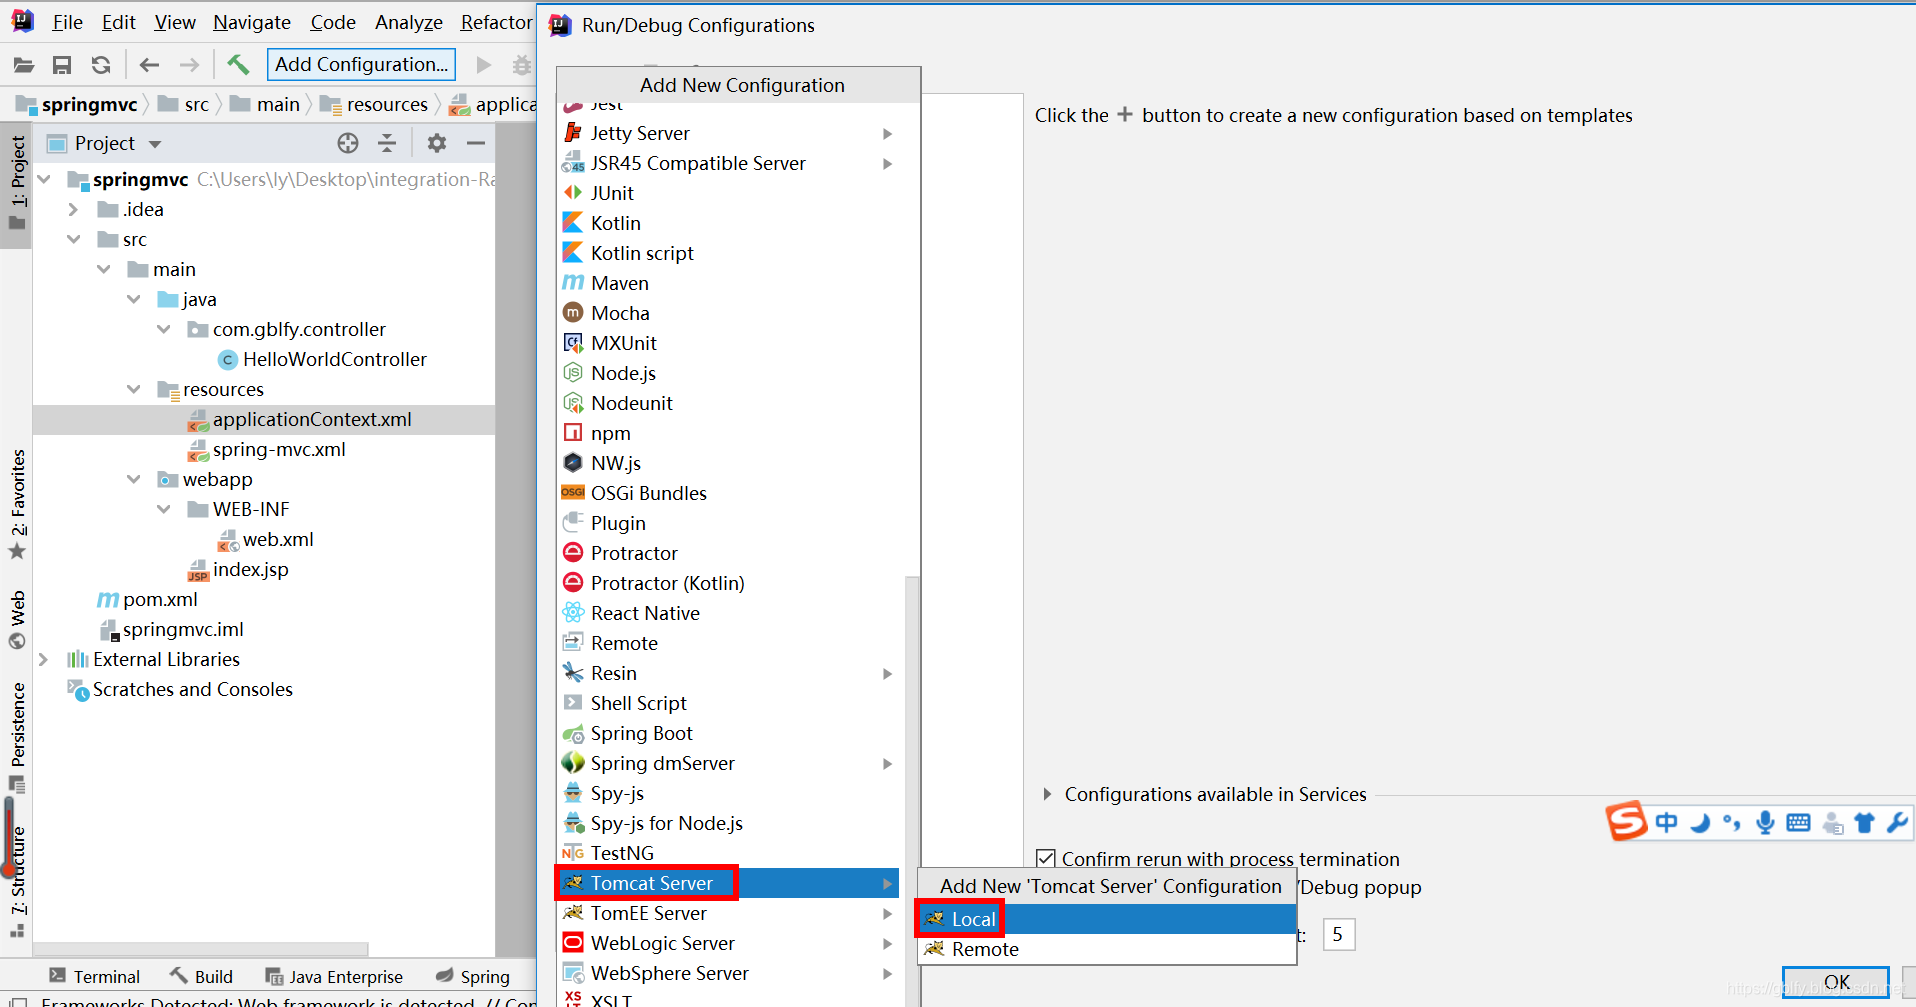Click the OK button
1916x1007 pixels.
coord(1836,982)
